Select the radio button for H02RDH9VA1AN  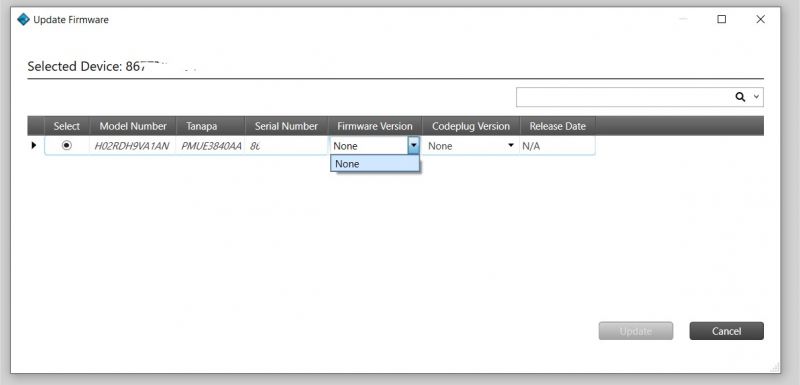coord(67,145)
